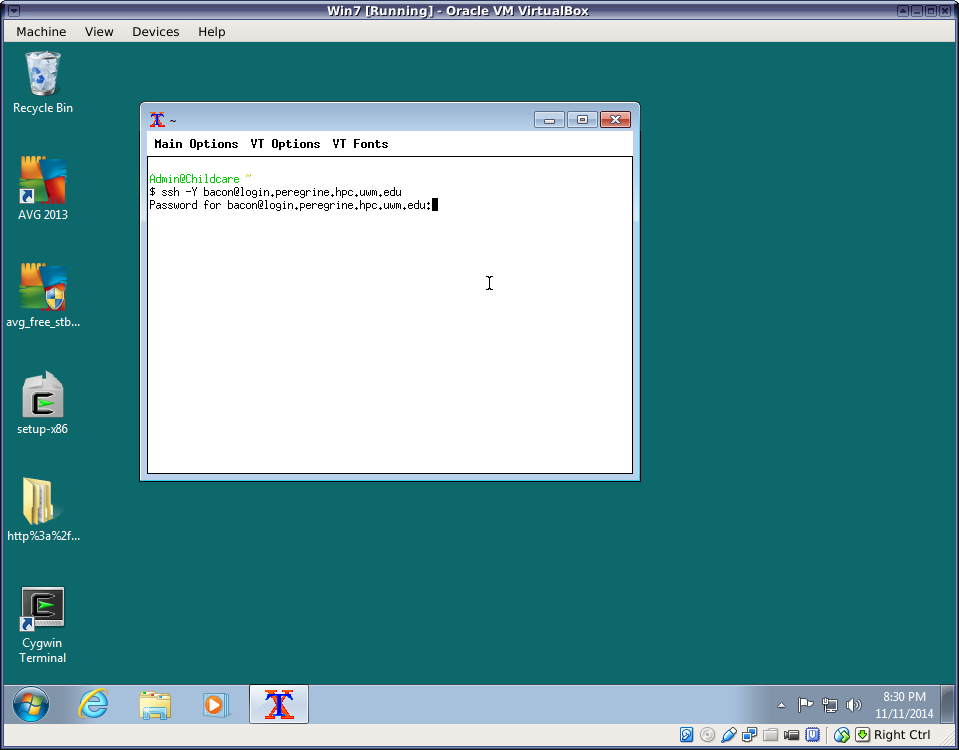Click the ssh -Y command line text
Image resolution: width=959 pixels, height=750 pixels.
[281, 192]
